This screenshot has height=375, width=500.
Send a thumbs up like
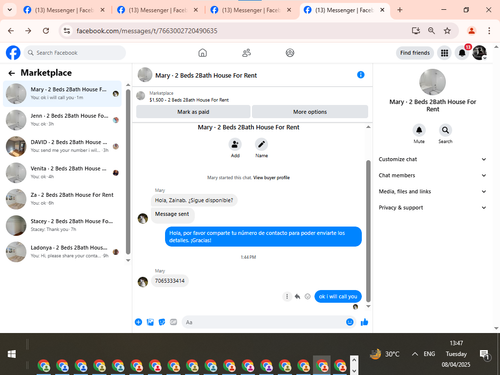(364, 322)
